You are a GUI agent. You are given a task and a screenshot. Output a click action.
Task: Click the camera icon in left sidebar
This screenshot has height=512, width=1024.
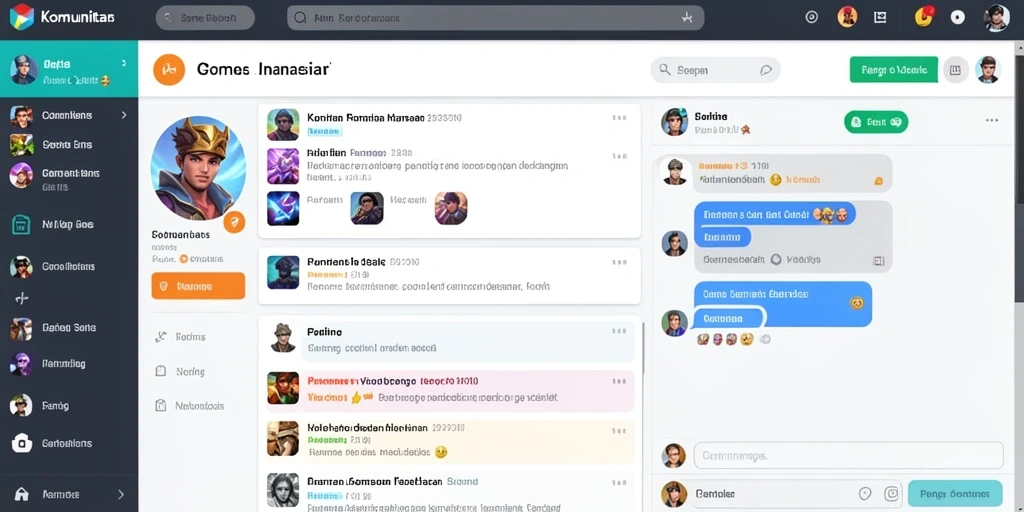[22, 443]
